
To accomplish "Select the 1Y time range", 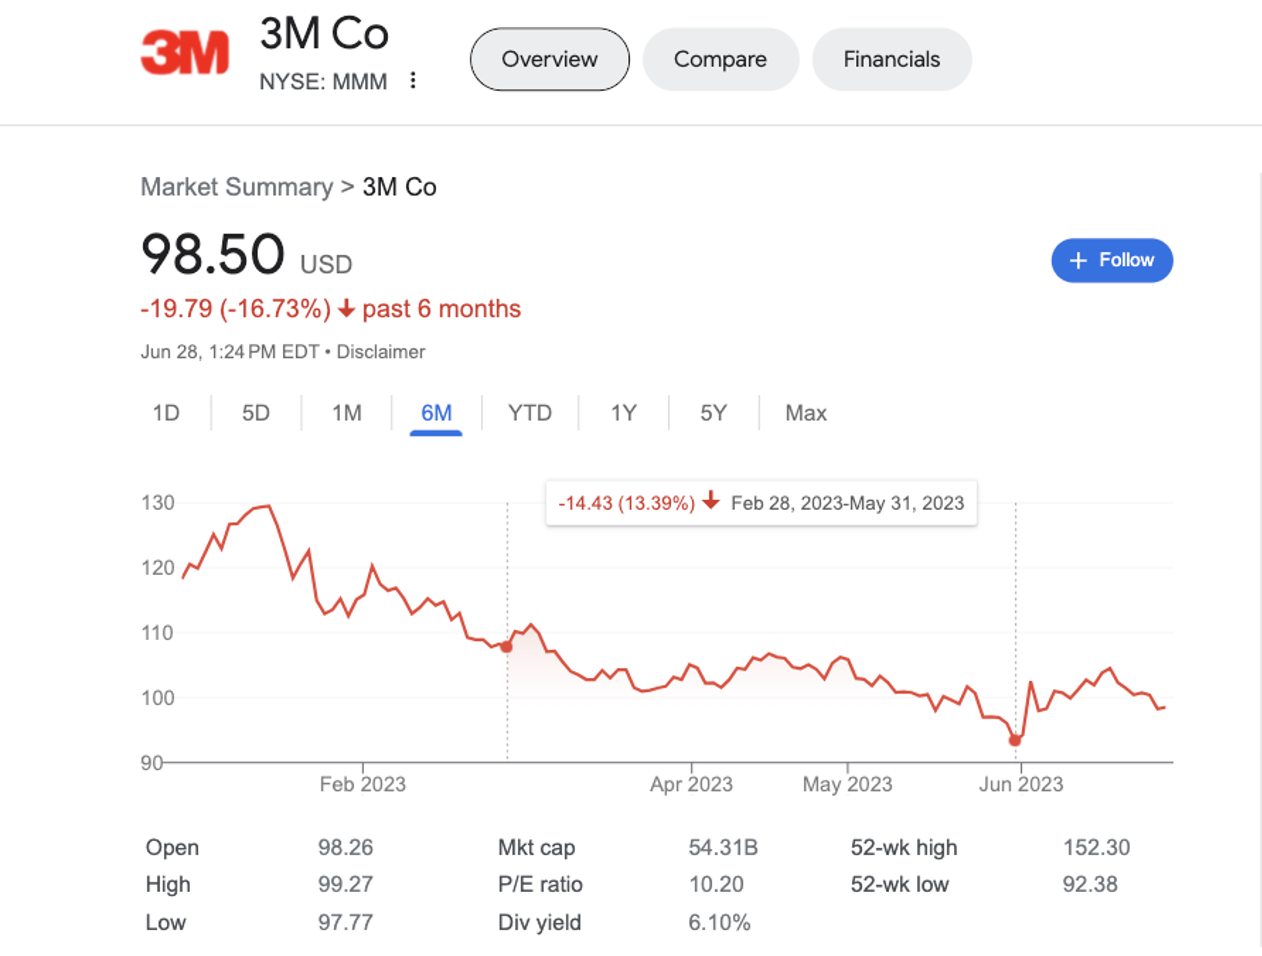I will pyautogui.click(x=623, y=413).
